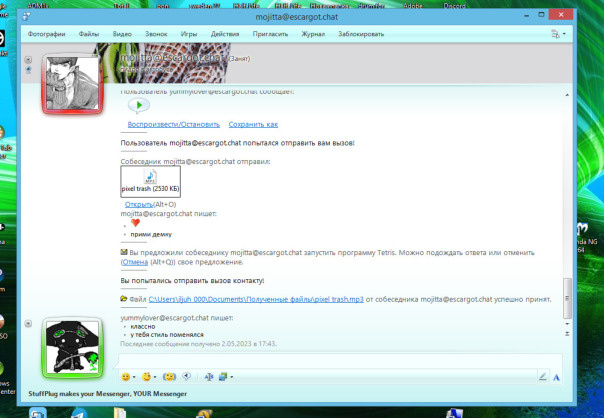Screen dimensions: 604x418
Task: Click the chat scrollbar up arrow
Action: tap(567, 95)
